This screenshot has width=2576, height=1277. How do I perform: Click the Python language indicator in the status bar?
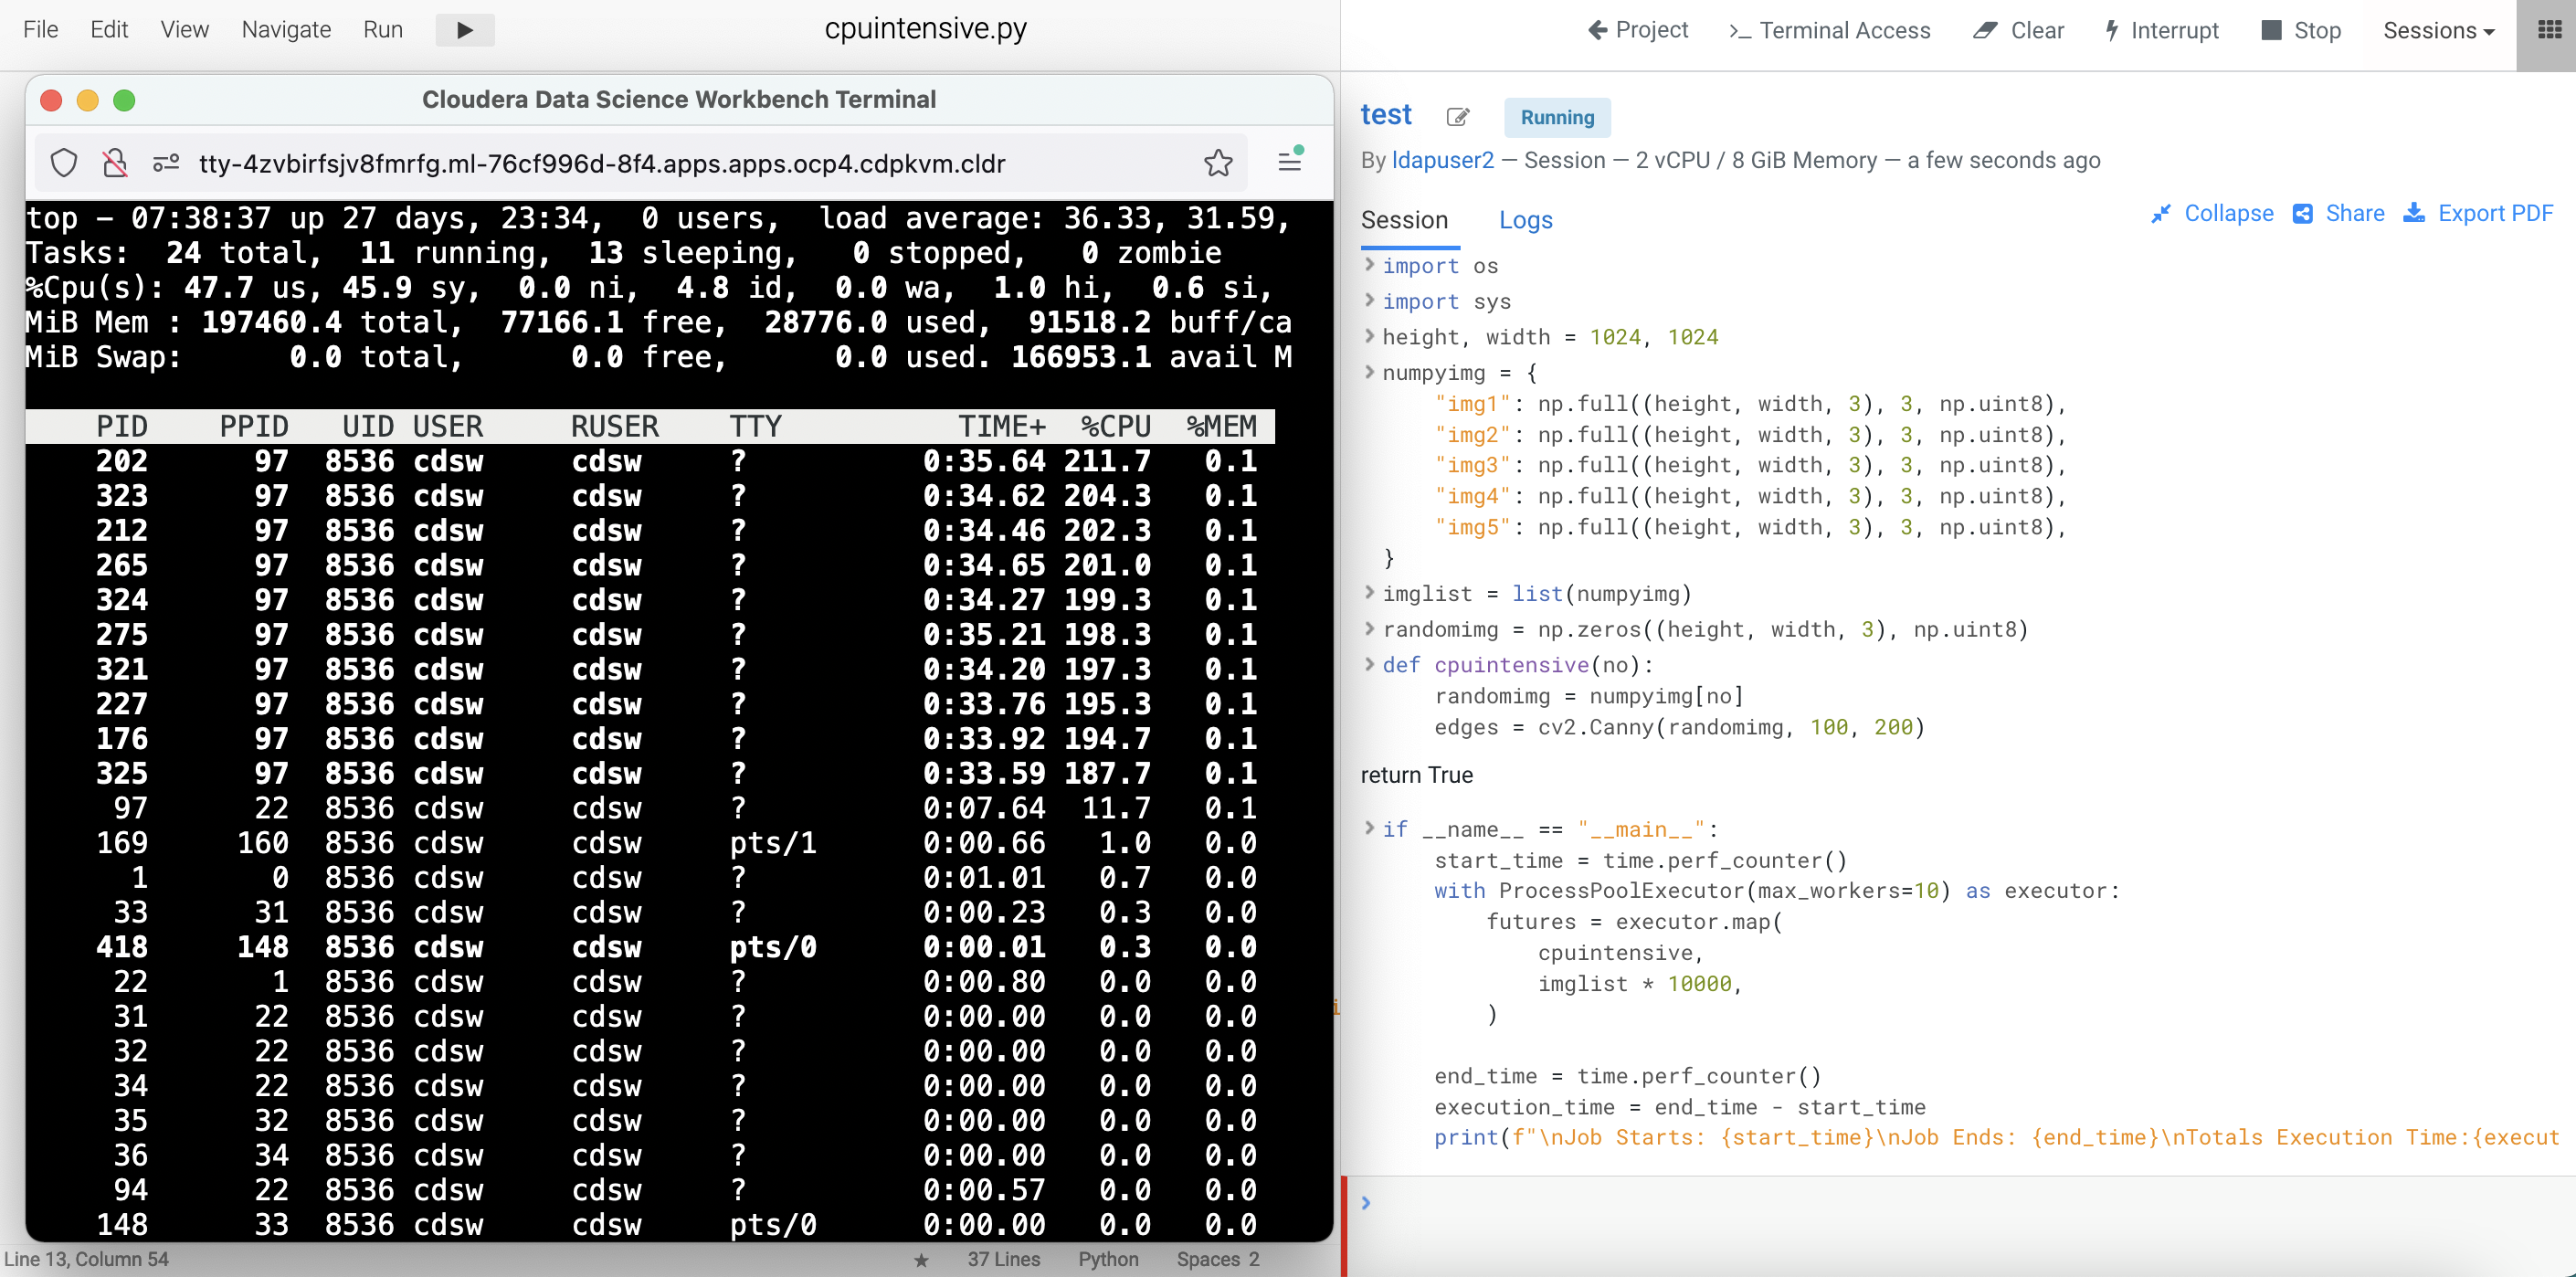pos(1107,1259)
